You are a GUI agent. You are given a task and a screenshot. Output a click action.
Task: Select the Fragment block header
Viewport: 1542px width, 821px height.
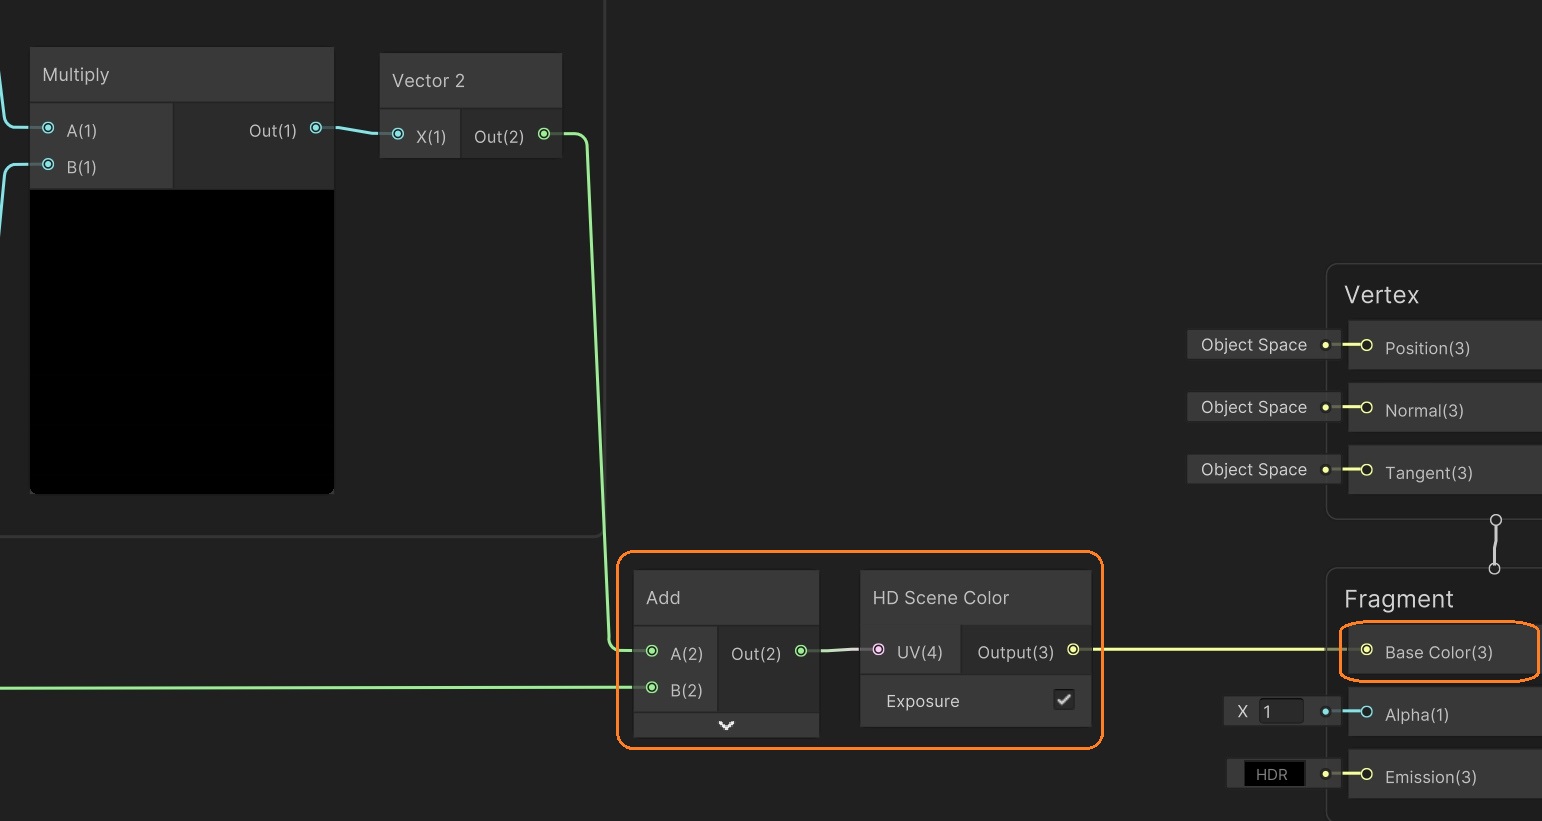(1399, 599)
